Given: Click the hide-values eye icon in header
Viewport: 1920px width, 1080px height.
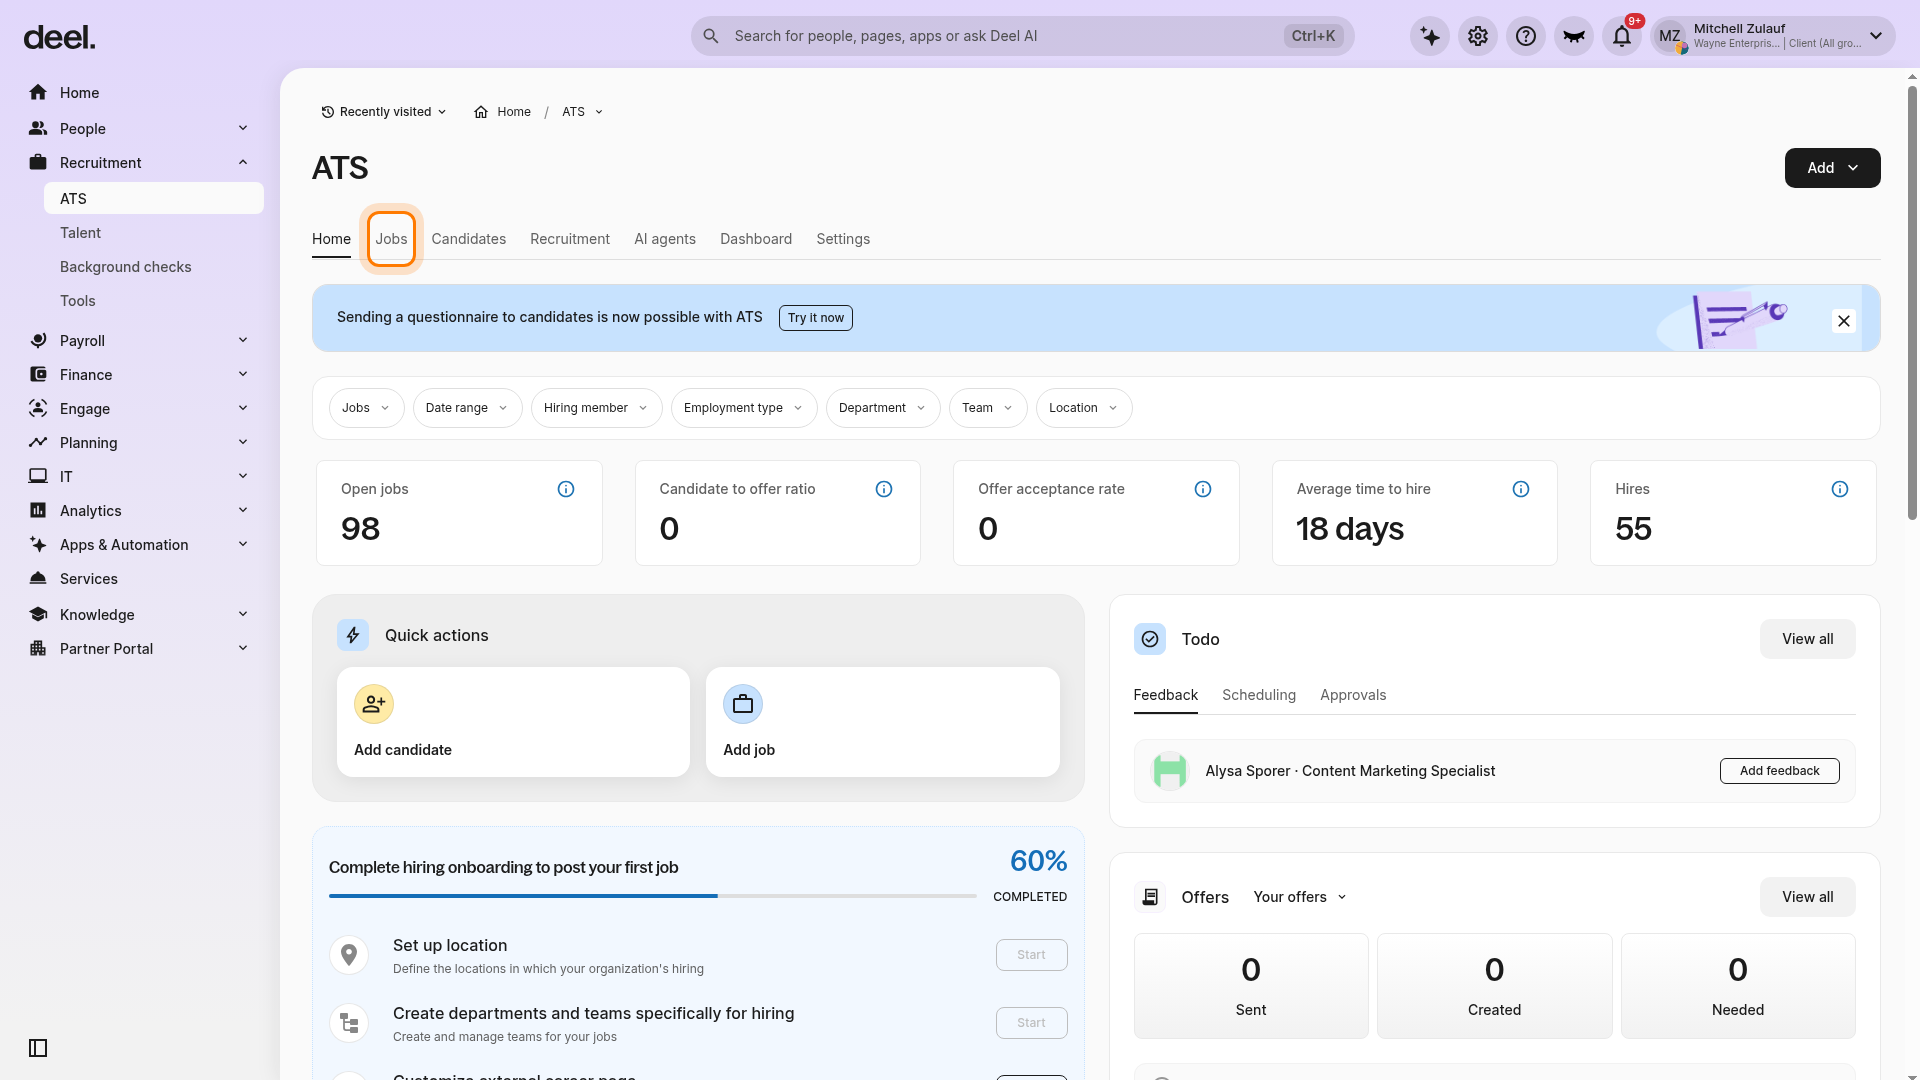Looking at the screenshot, I should [x=1574, y=37].
